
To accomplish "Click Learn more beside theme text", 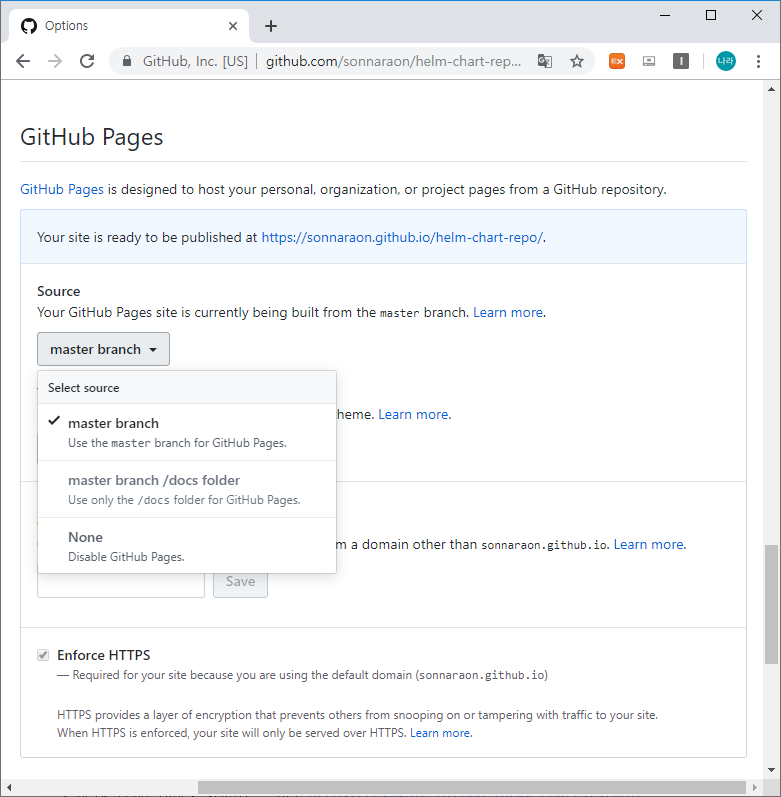I will point(413,414).
